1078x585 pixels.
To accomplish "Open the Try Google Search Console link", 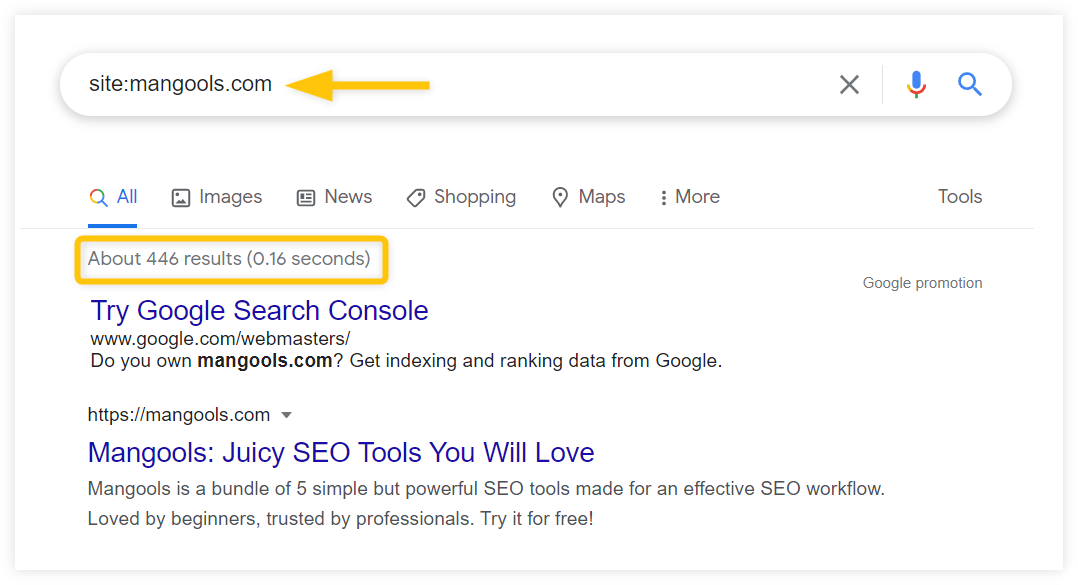I will click(x=259, y=311).
